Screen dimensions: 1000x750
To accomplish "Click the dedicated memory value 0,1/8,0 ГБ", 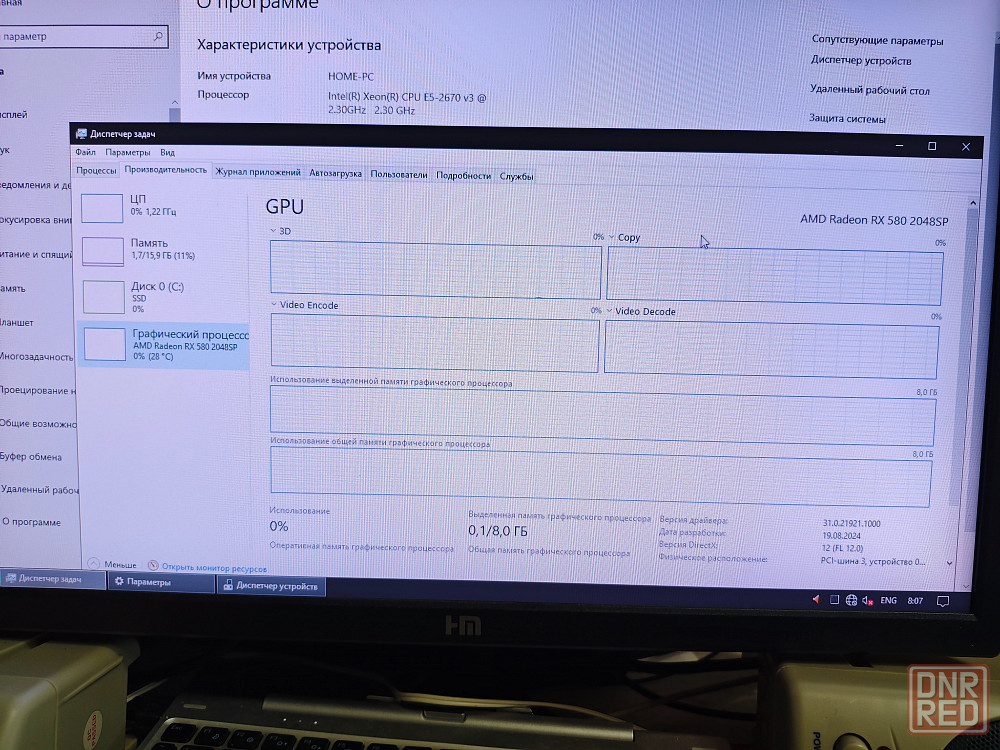I will pyautogui.click(x=497, y=531).
